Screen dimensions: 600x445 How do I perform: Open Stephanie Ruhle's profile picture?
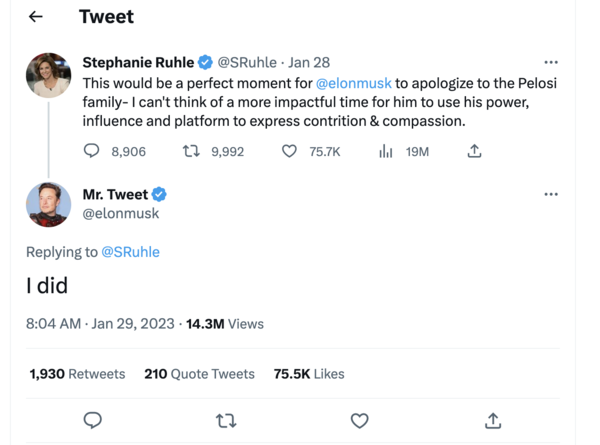coord(48,75)
